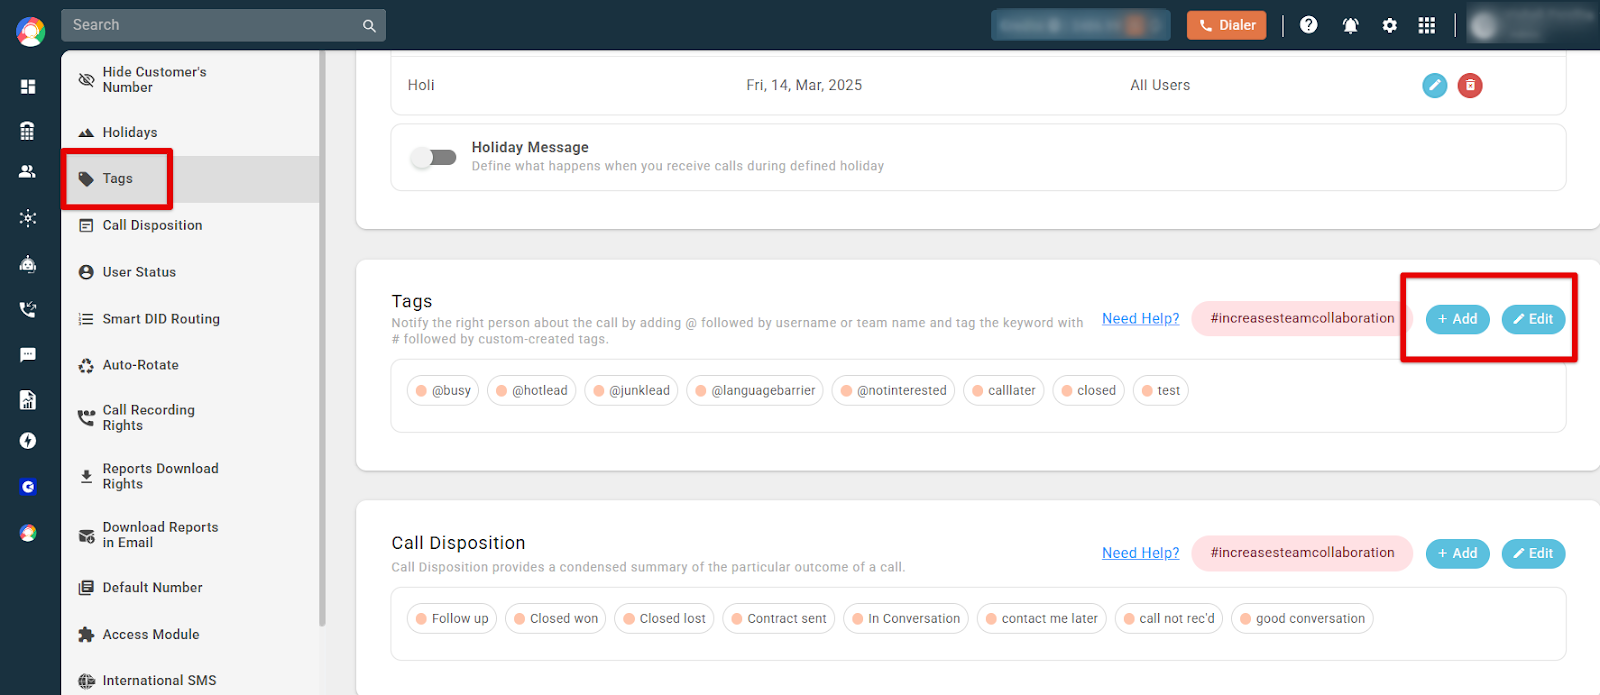Toggle the Holiday Message switch

tap(434, 157)
